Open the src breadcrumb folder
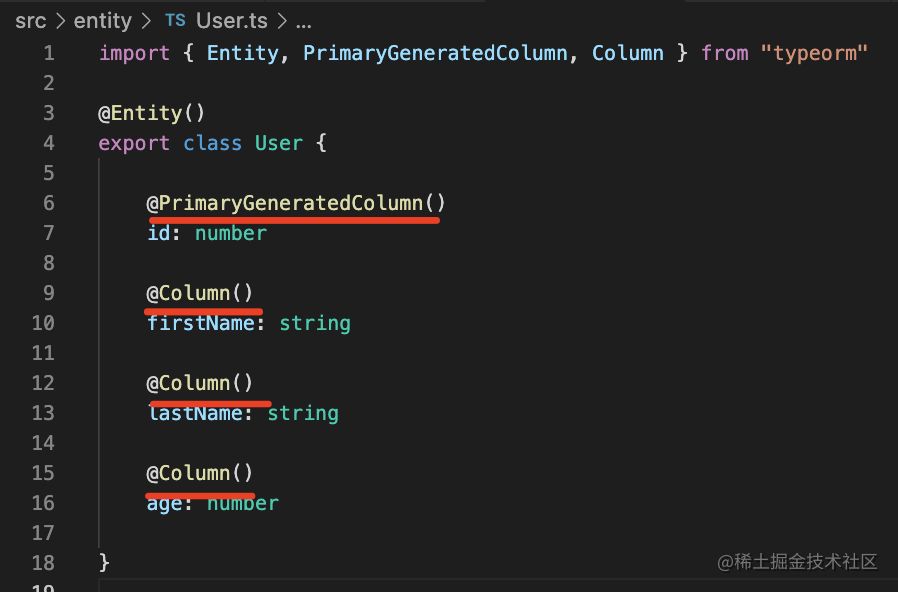Image resolution: width=898 pixels, height=592 pixels. [x=30, y=21]
